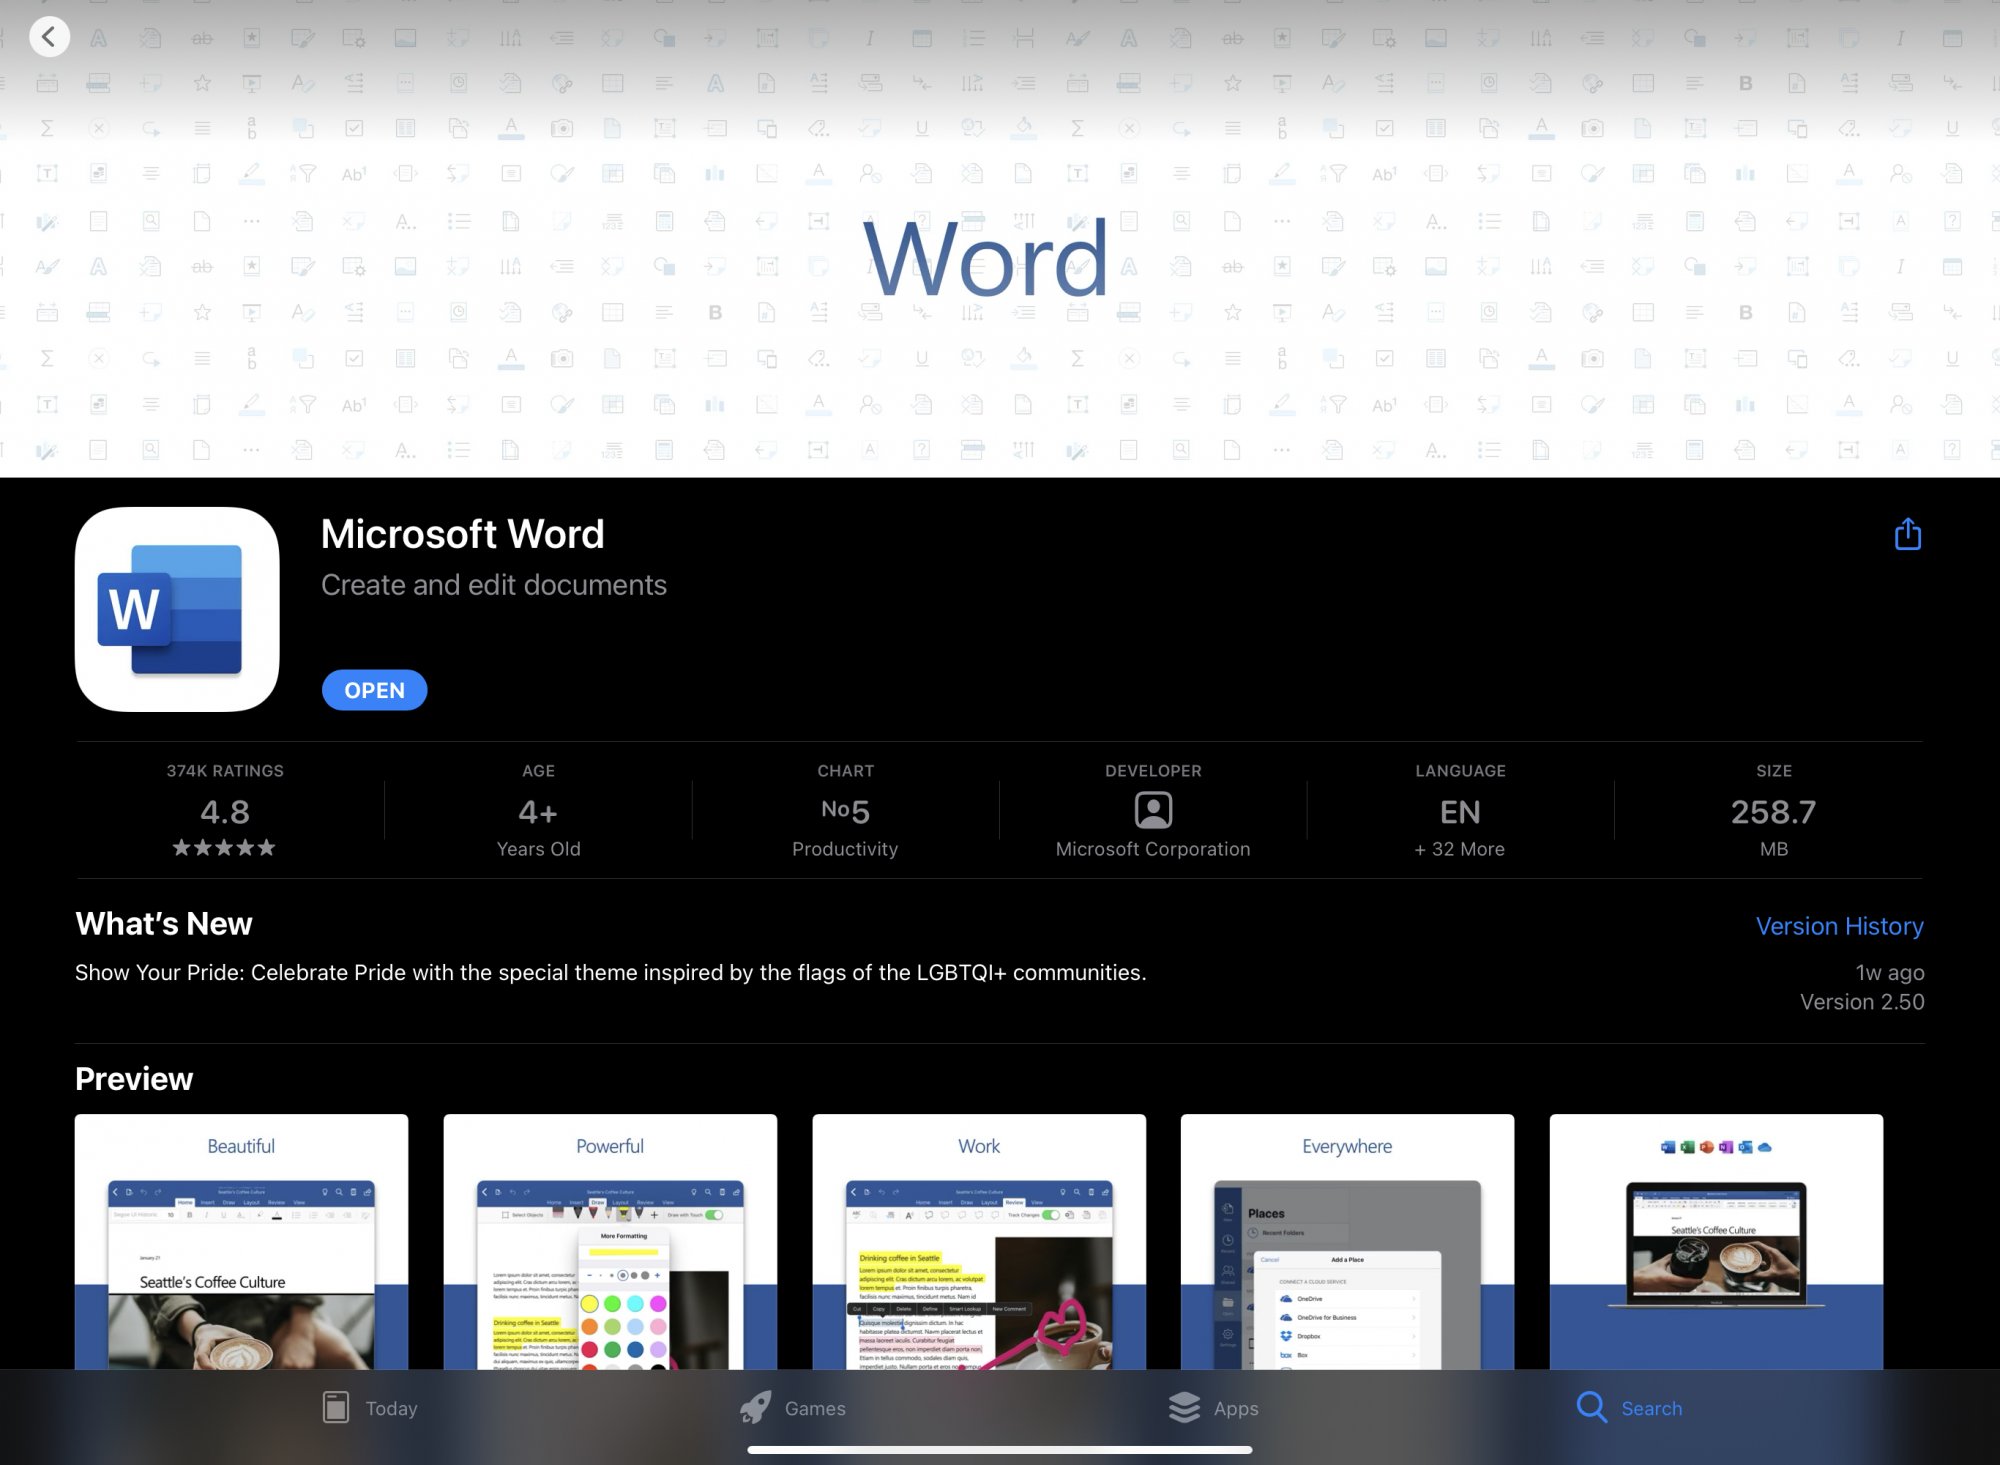
Task: Tap the 1w ago release date
Action: point(1889,972)
